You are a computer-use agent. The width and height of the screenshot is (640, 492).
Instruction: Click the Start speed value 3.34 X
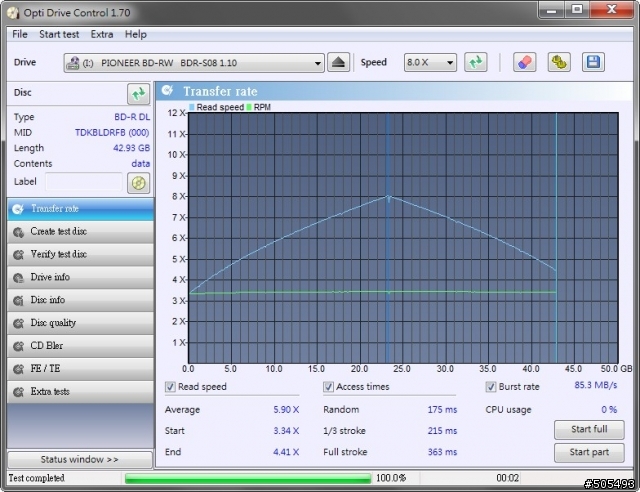(286, 431)
